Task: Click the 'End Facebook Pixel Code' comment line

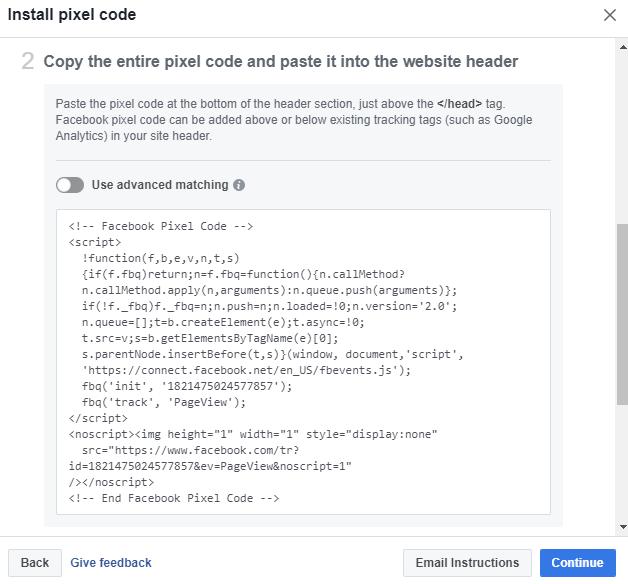Action: 174,499
